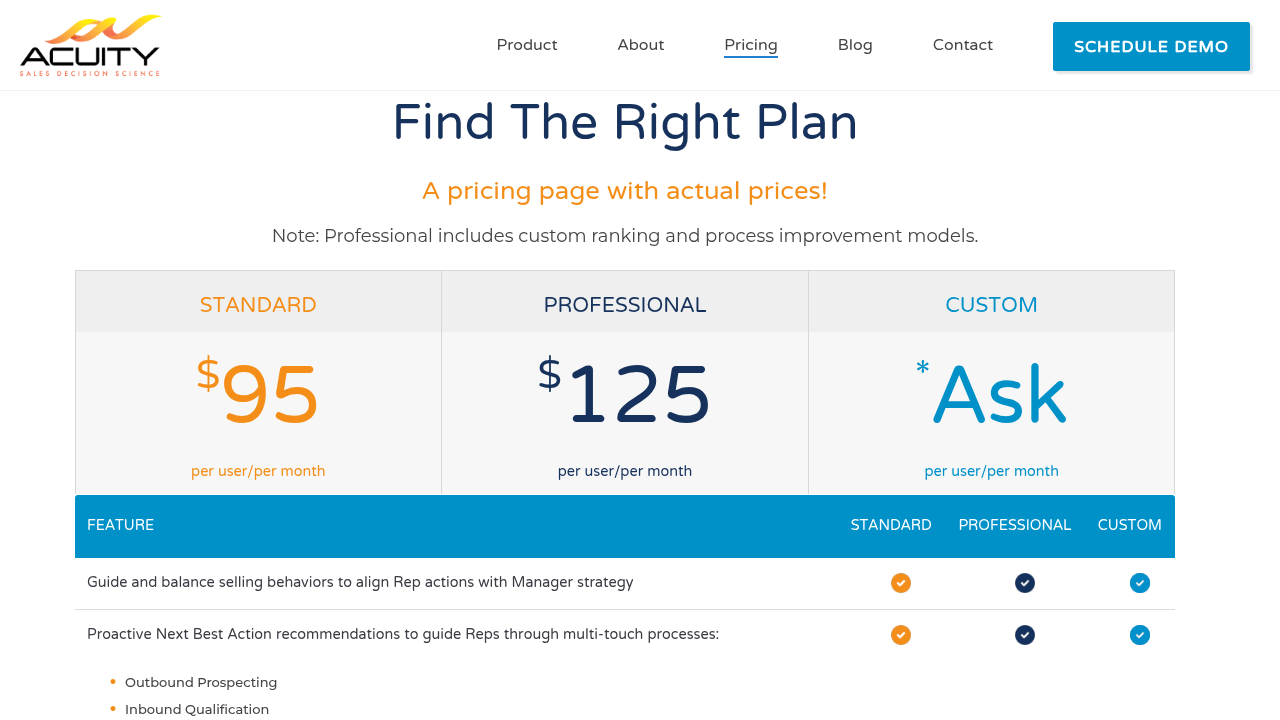Viewport: 1280px width, 720px height.
Task: Select the Pricing nav link
Action: pos(751,45)
